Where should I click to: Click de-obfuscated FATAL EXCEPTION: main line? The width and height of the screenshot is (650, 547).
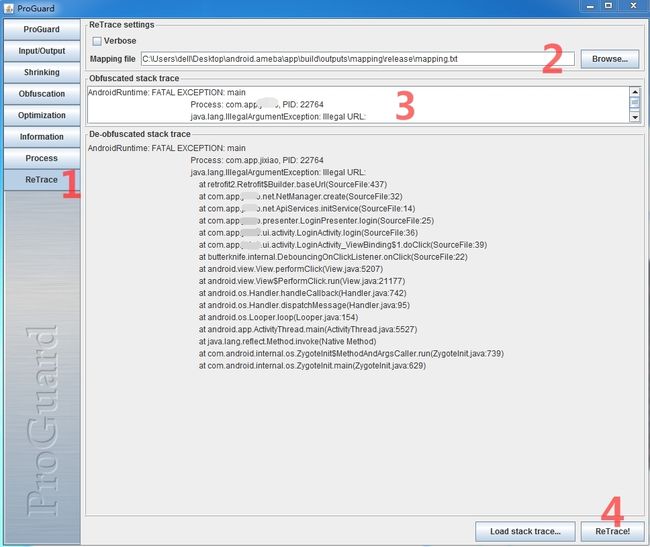point(167,148)
